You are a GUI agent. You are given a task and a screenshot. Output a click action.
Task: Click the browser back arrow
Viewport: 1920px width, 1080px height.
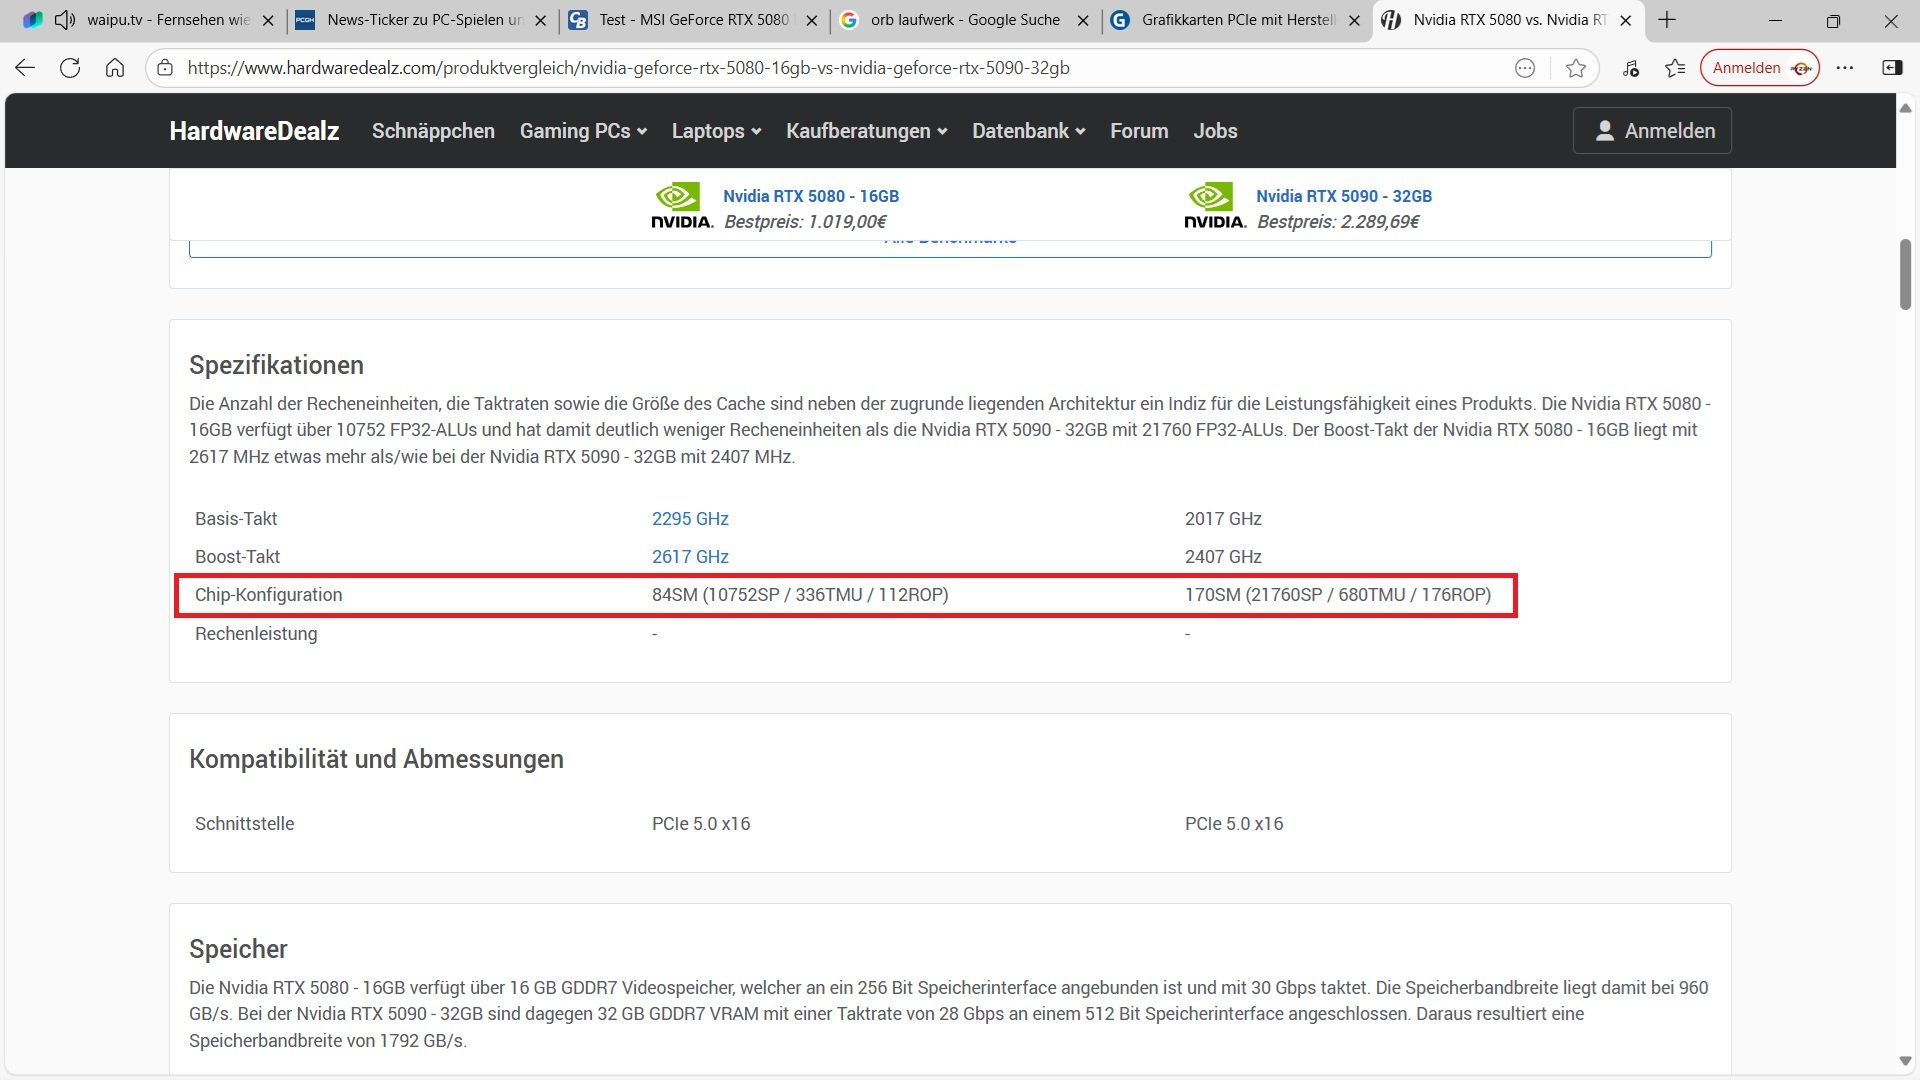tap(25, 68)
